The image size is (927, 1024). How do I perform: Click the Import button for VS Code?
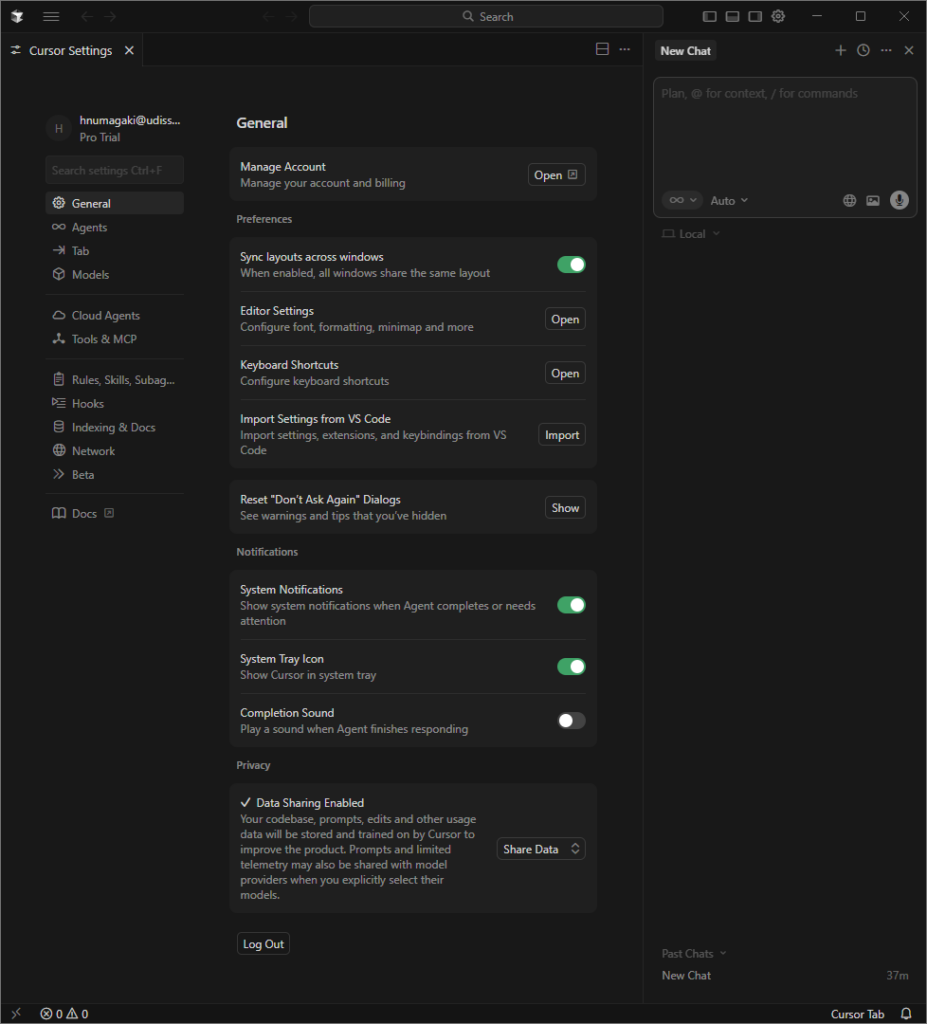pyautogui.click(x=561, y=435)
